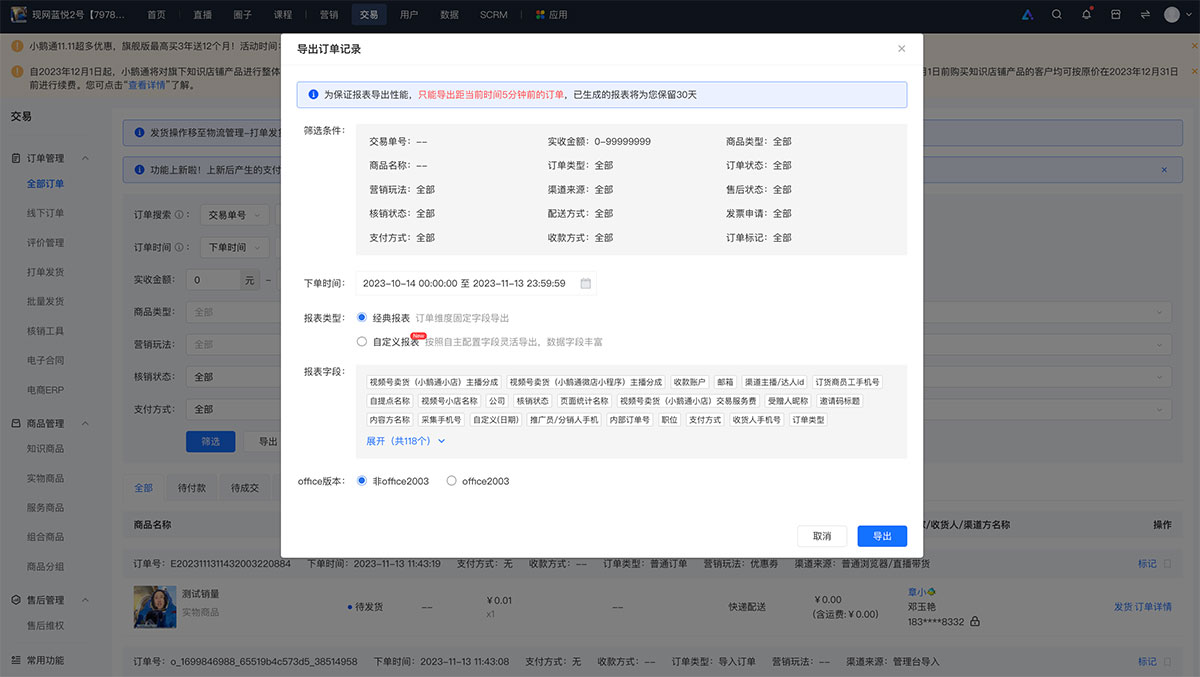Open the 数据 top menu
Screen dimensions: 1200x677
[449, 15]
